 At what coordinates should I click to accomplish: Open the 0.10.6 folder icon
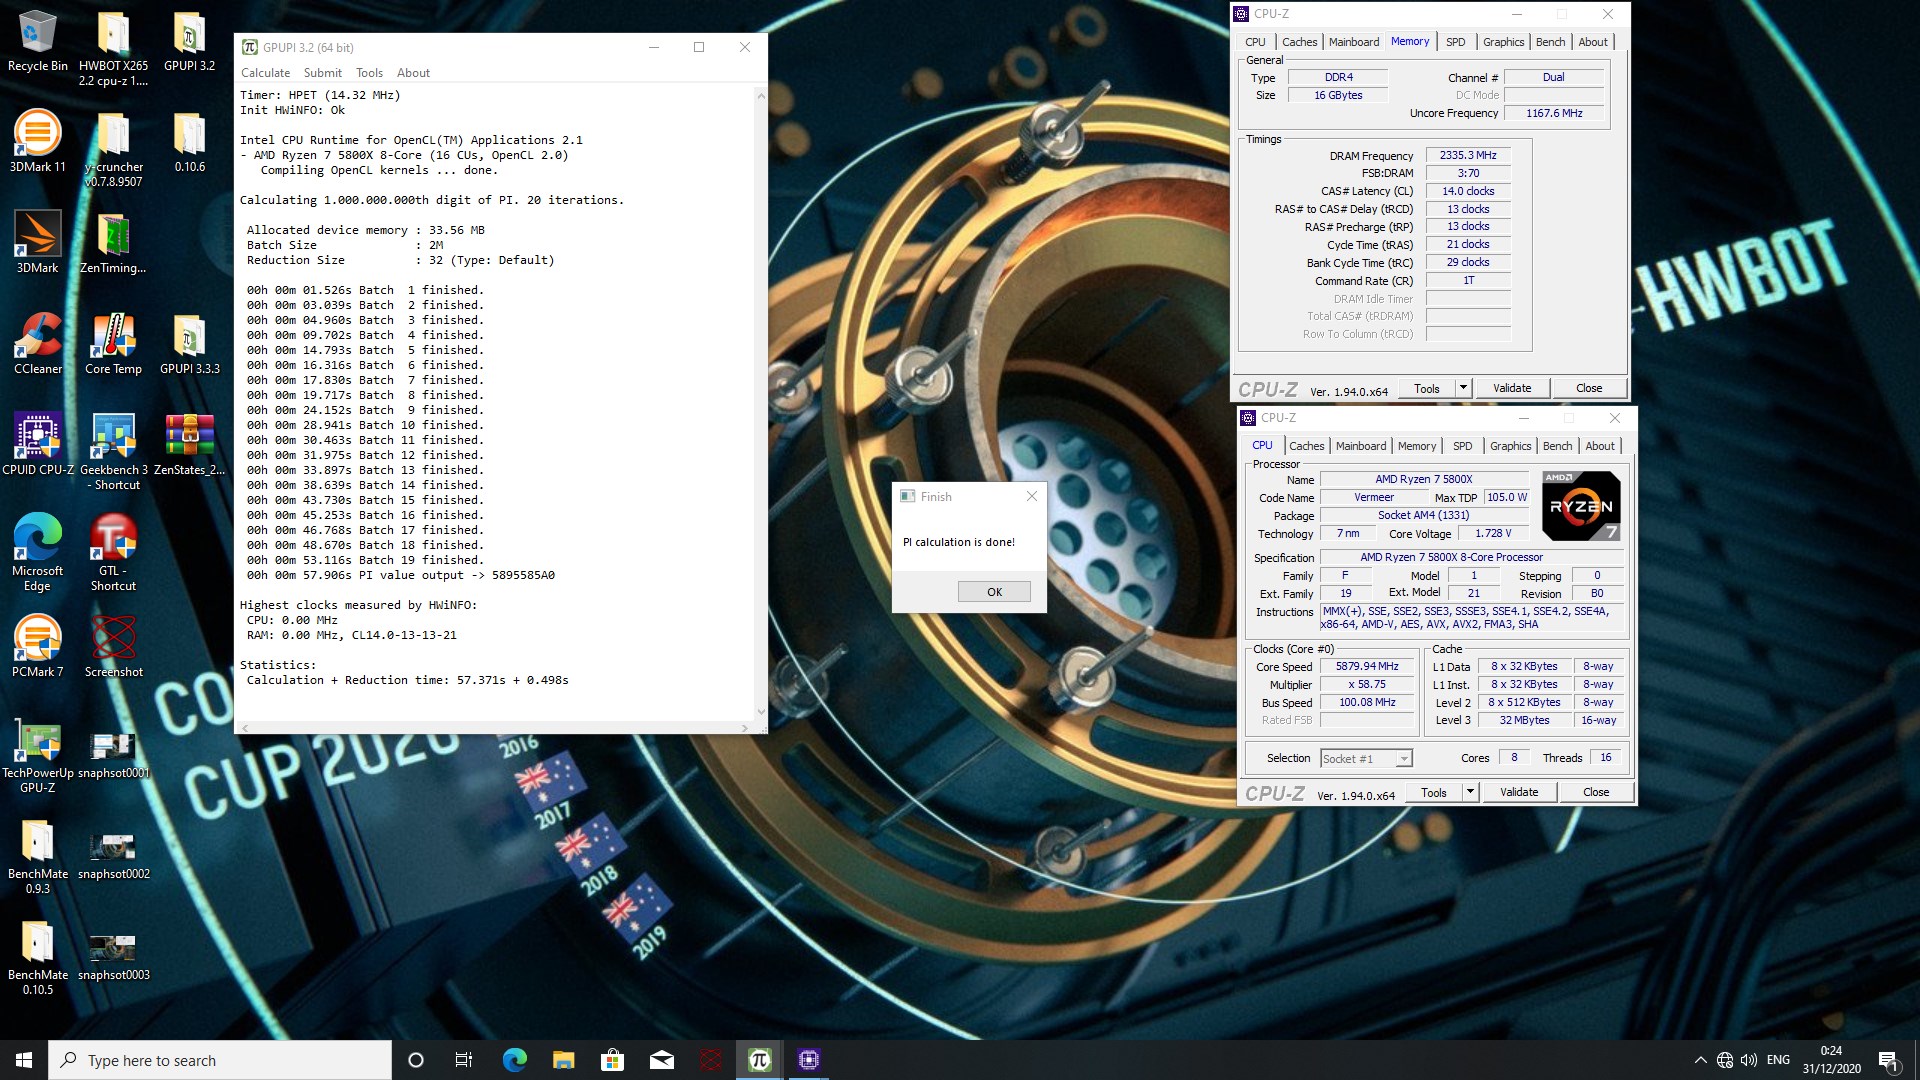189,142
